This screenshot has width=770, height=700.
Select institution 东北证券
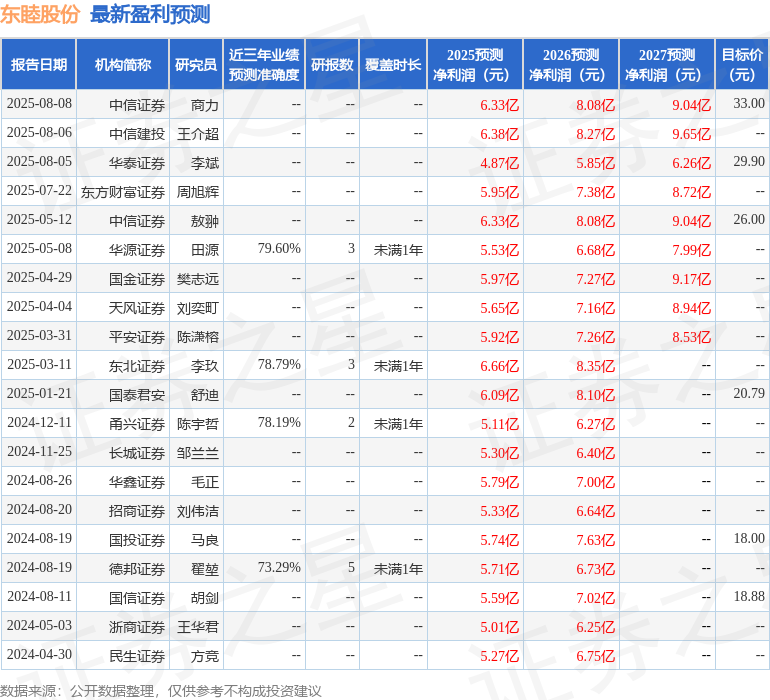pyautogui.click(x=137, y=366)
